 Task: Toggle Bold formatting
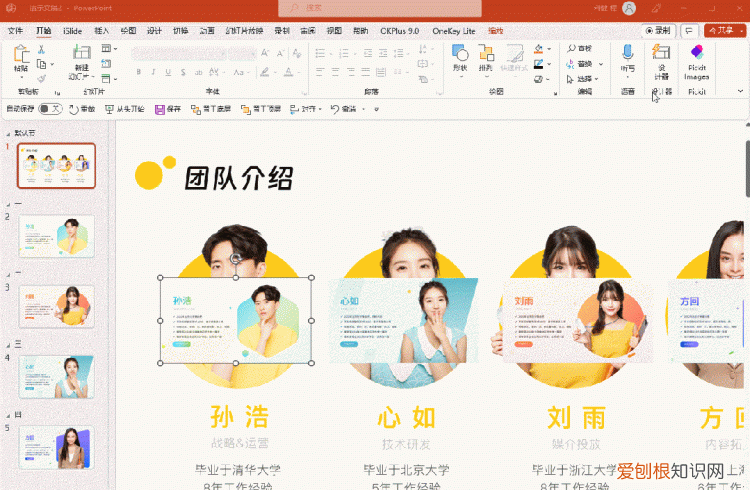[139, 72]
